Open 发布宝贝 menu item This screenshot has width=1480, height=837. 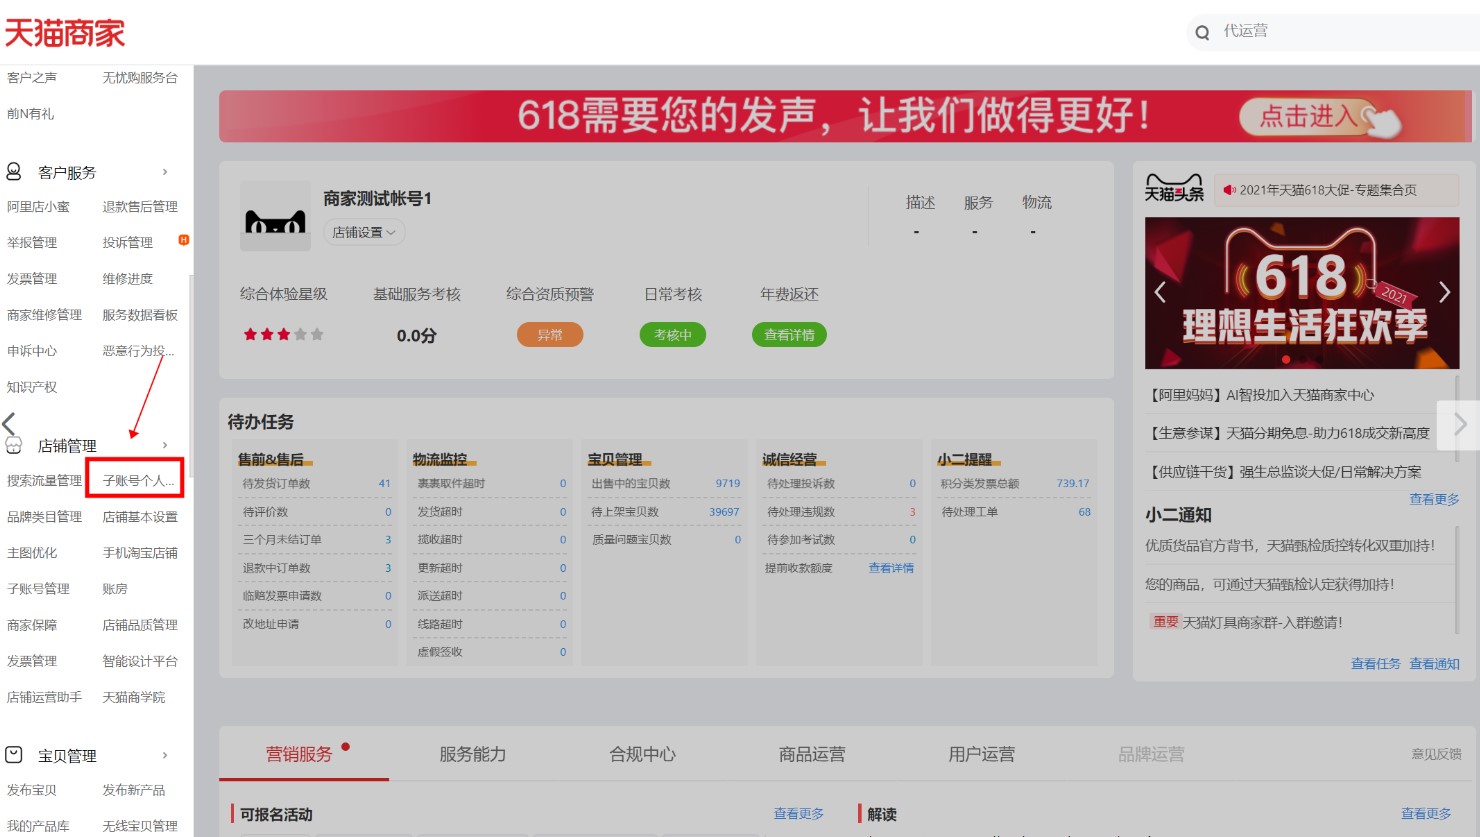(x=32, y=790)
